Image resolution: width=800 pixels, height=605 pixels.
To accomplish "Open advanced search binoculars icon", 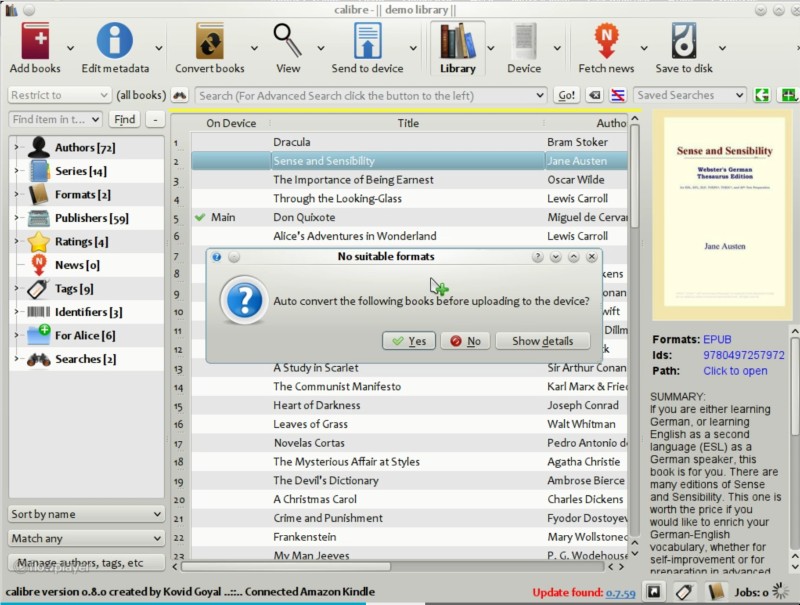I will (x=180, y=95).
